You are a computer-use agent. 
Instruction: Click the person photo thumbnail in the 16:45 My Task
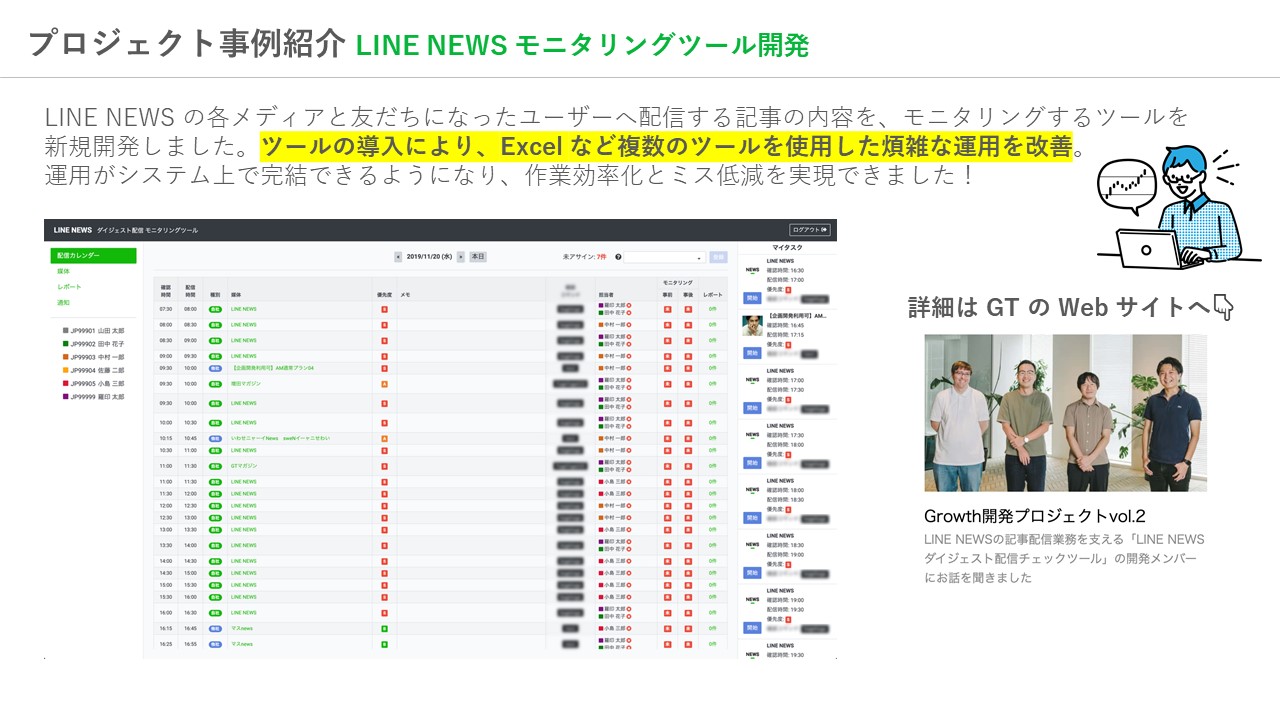click(x=752, y=325)
